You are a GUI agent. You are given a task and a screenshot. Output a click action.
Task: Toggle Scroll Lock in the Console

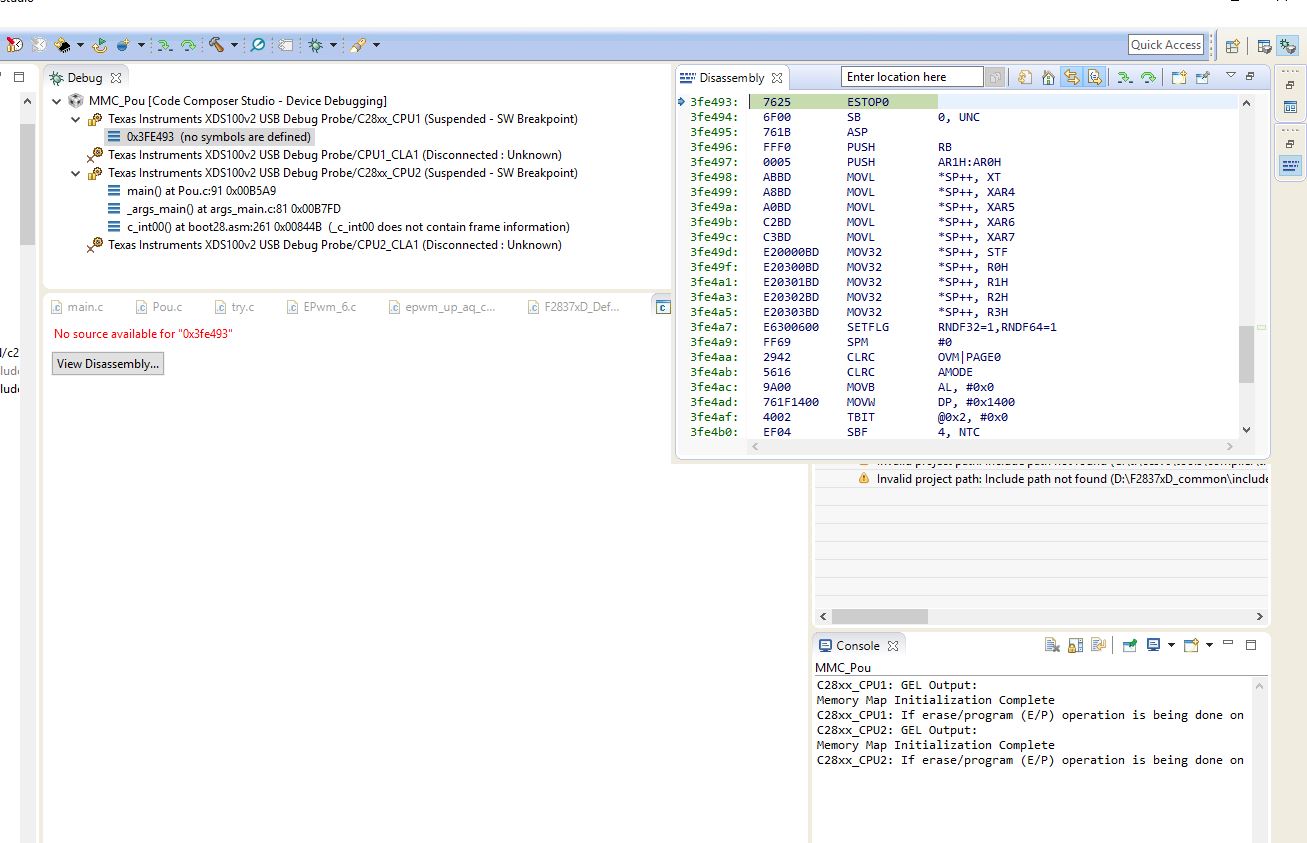1075,645
